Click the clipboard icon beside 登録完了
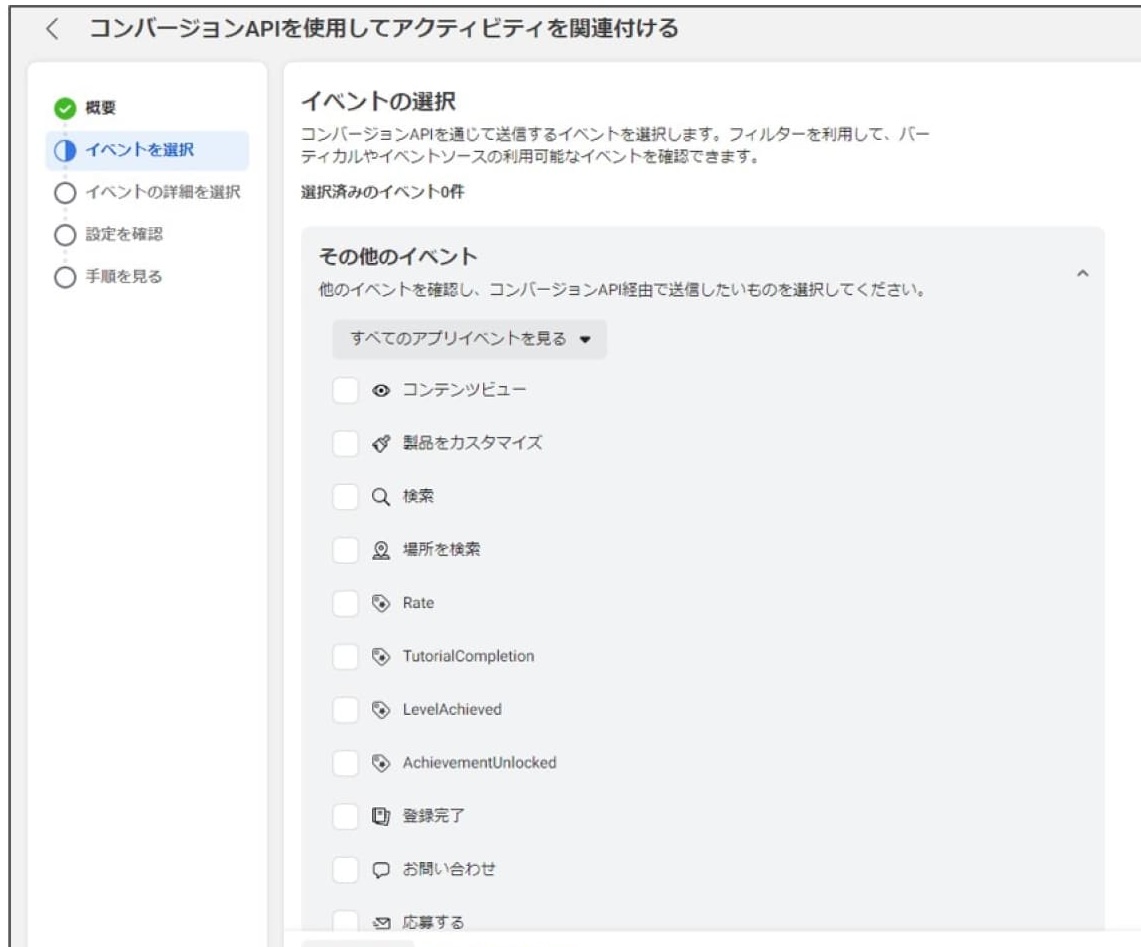Screen dimensions: 1141x947 click(x=381, y=816)
